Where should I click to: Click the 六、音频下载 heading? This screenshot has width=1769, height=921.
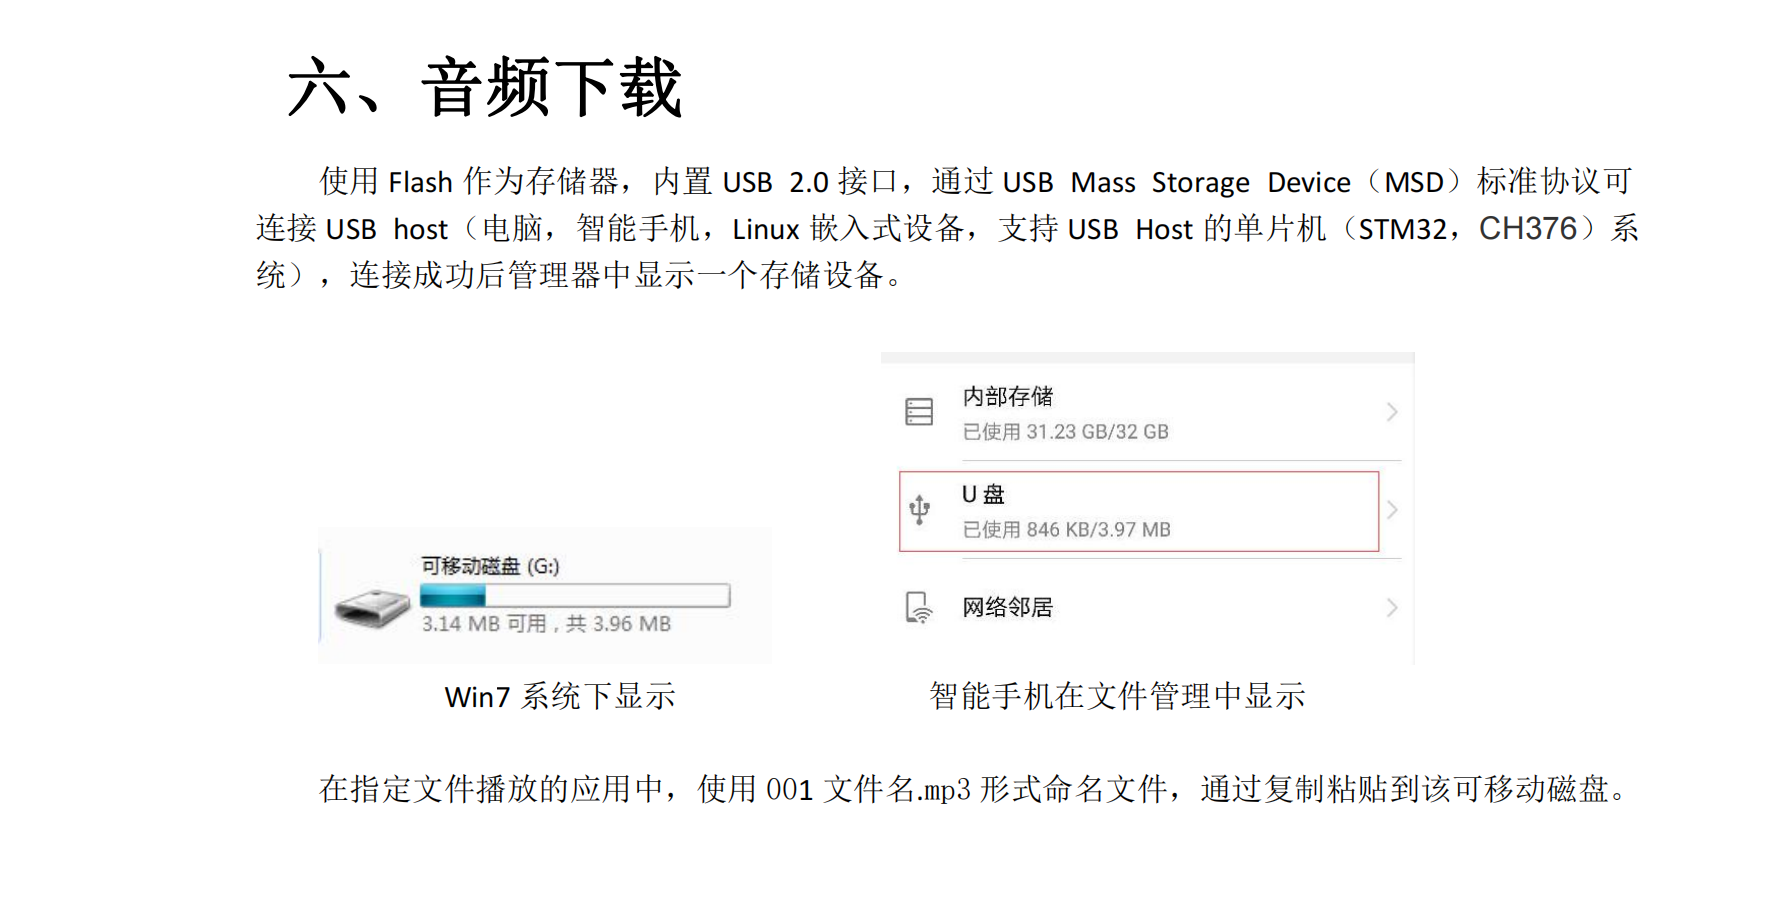485,88
